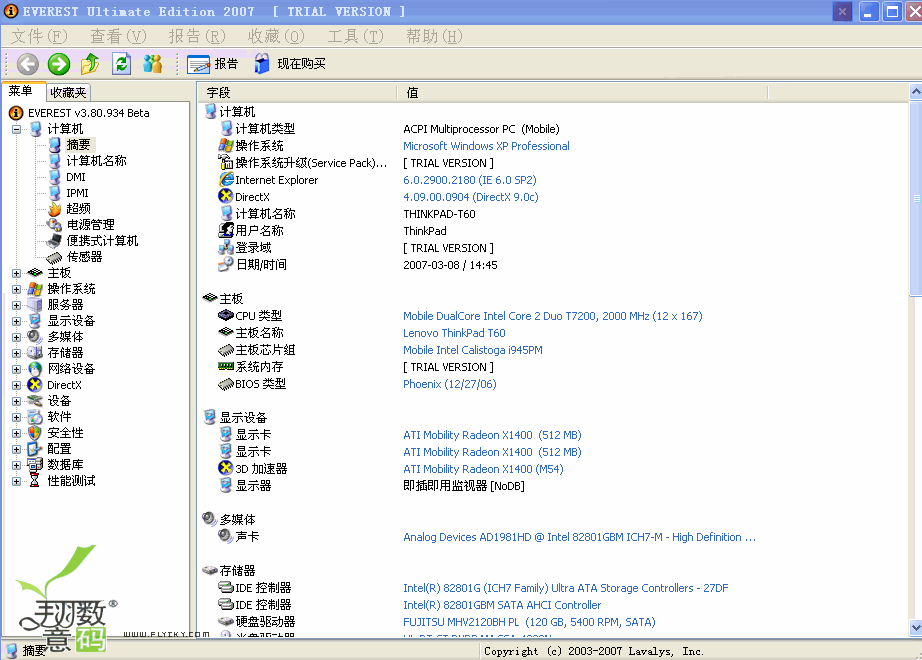The image size is (922, 660).
Task: Click the 值 value column header
Action: coord(583,92)
